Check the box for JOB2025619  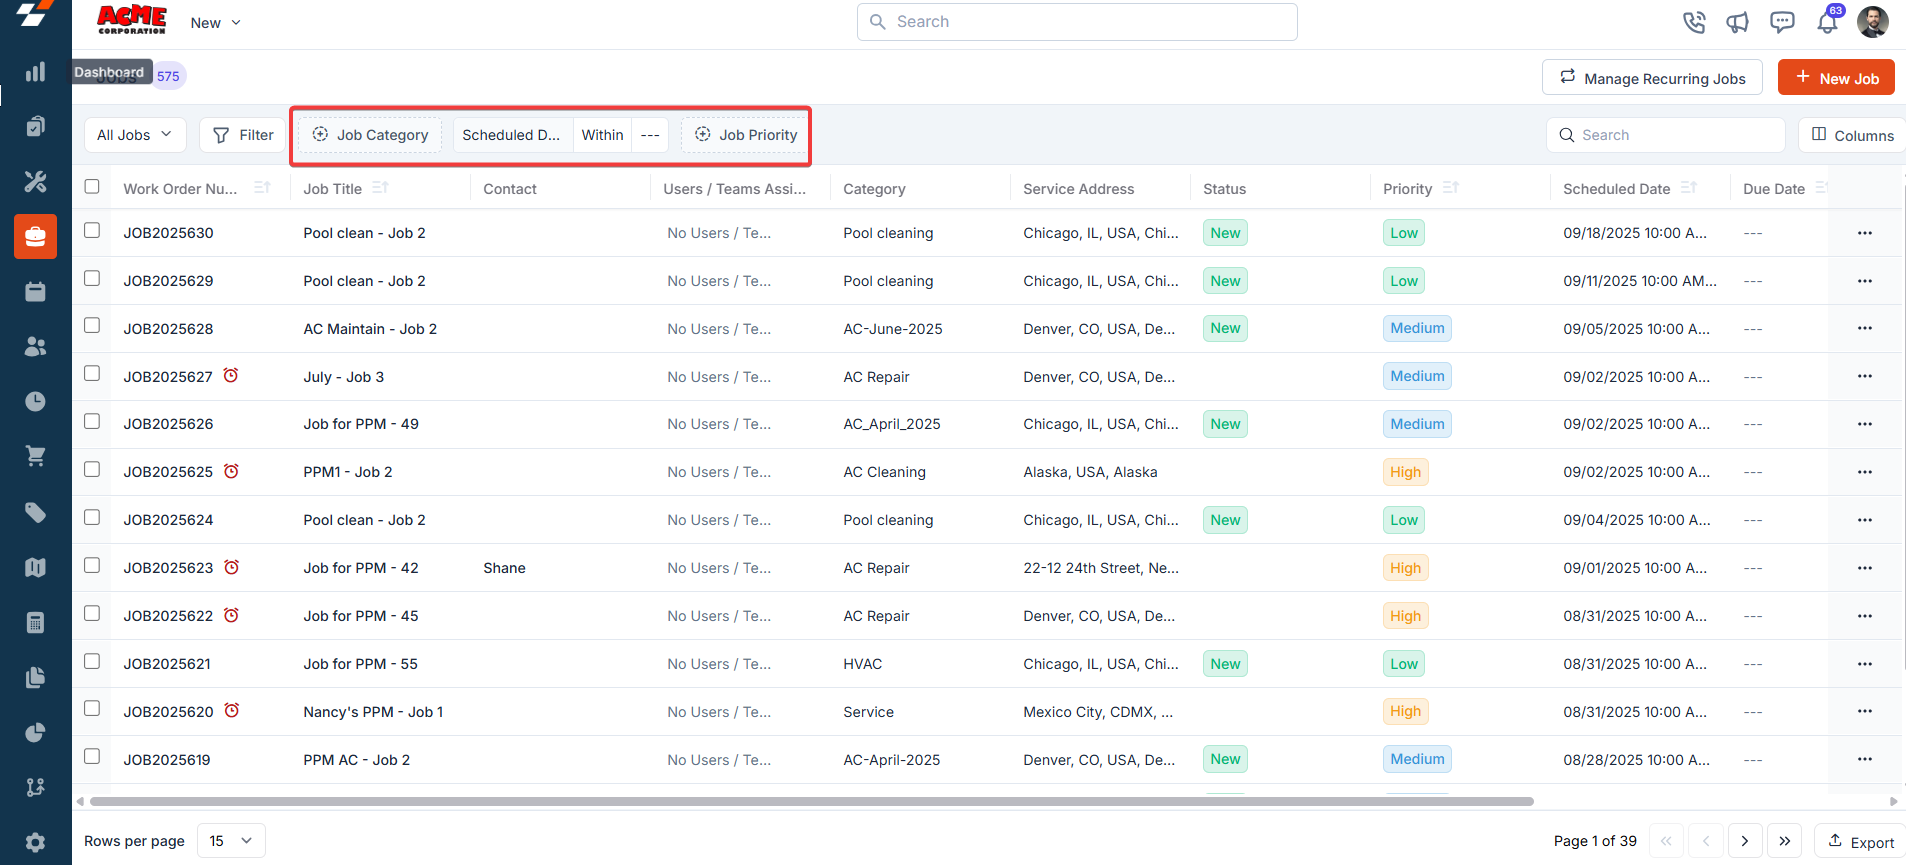coord(92,756)
